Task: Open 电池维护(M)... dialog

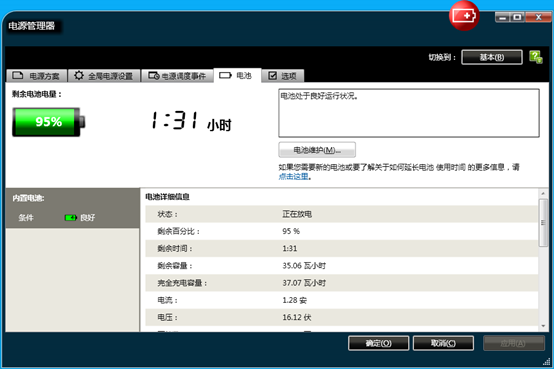Action: [317, 150]
